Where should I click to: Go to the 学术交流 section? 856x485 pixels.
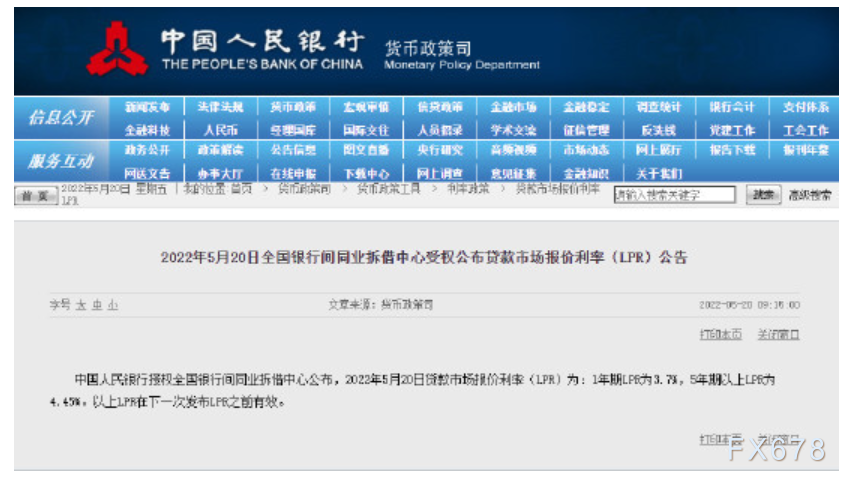[513, 131]
